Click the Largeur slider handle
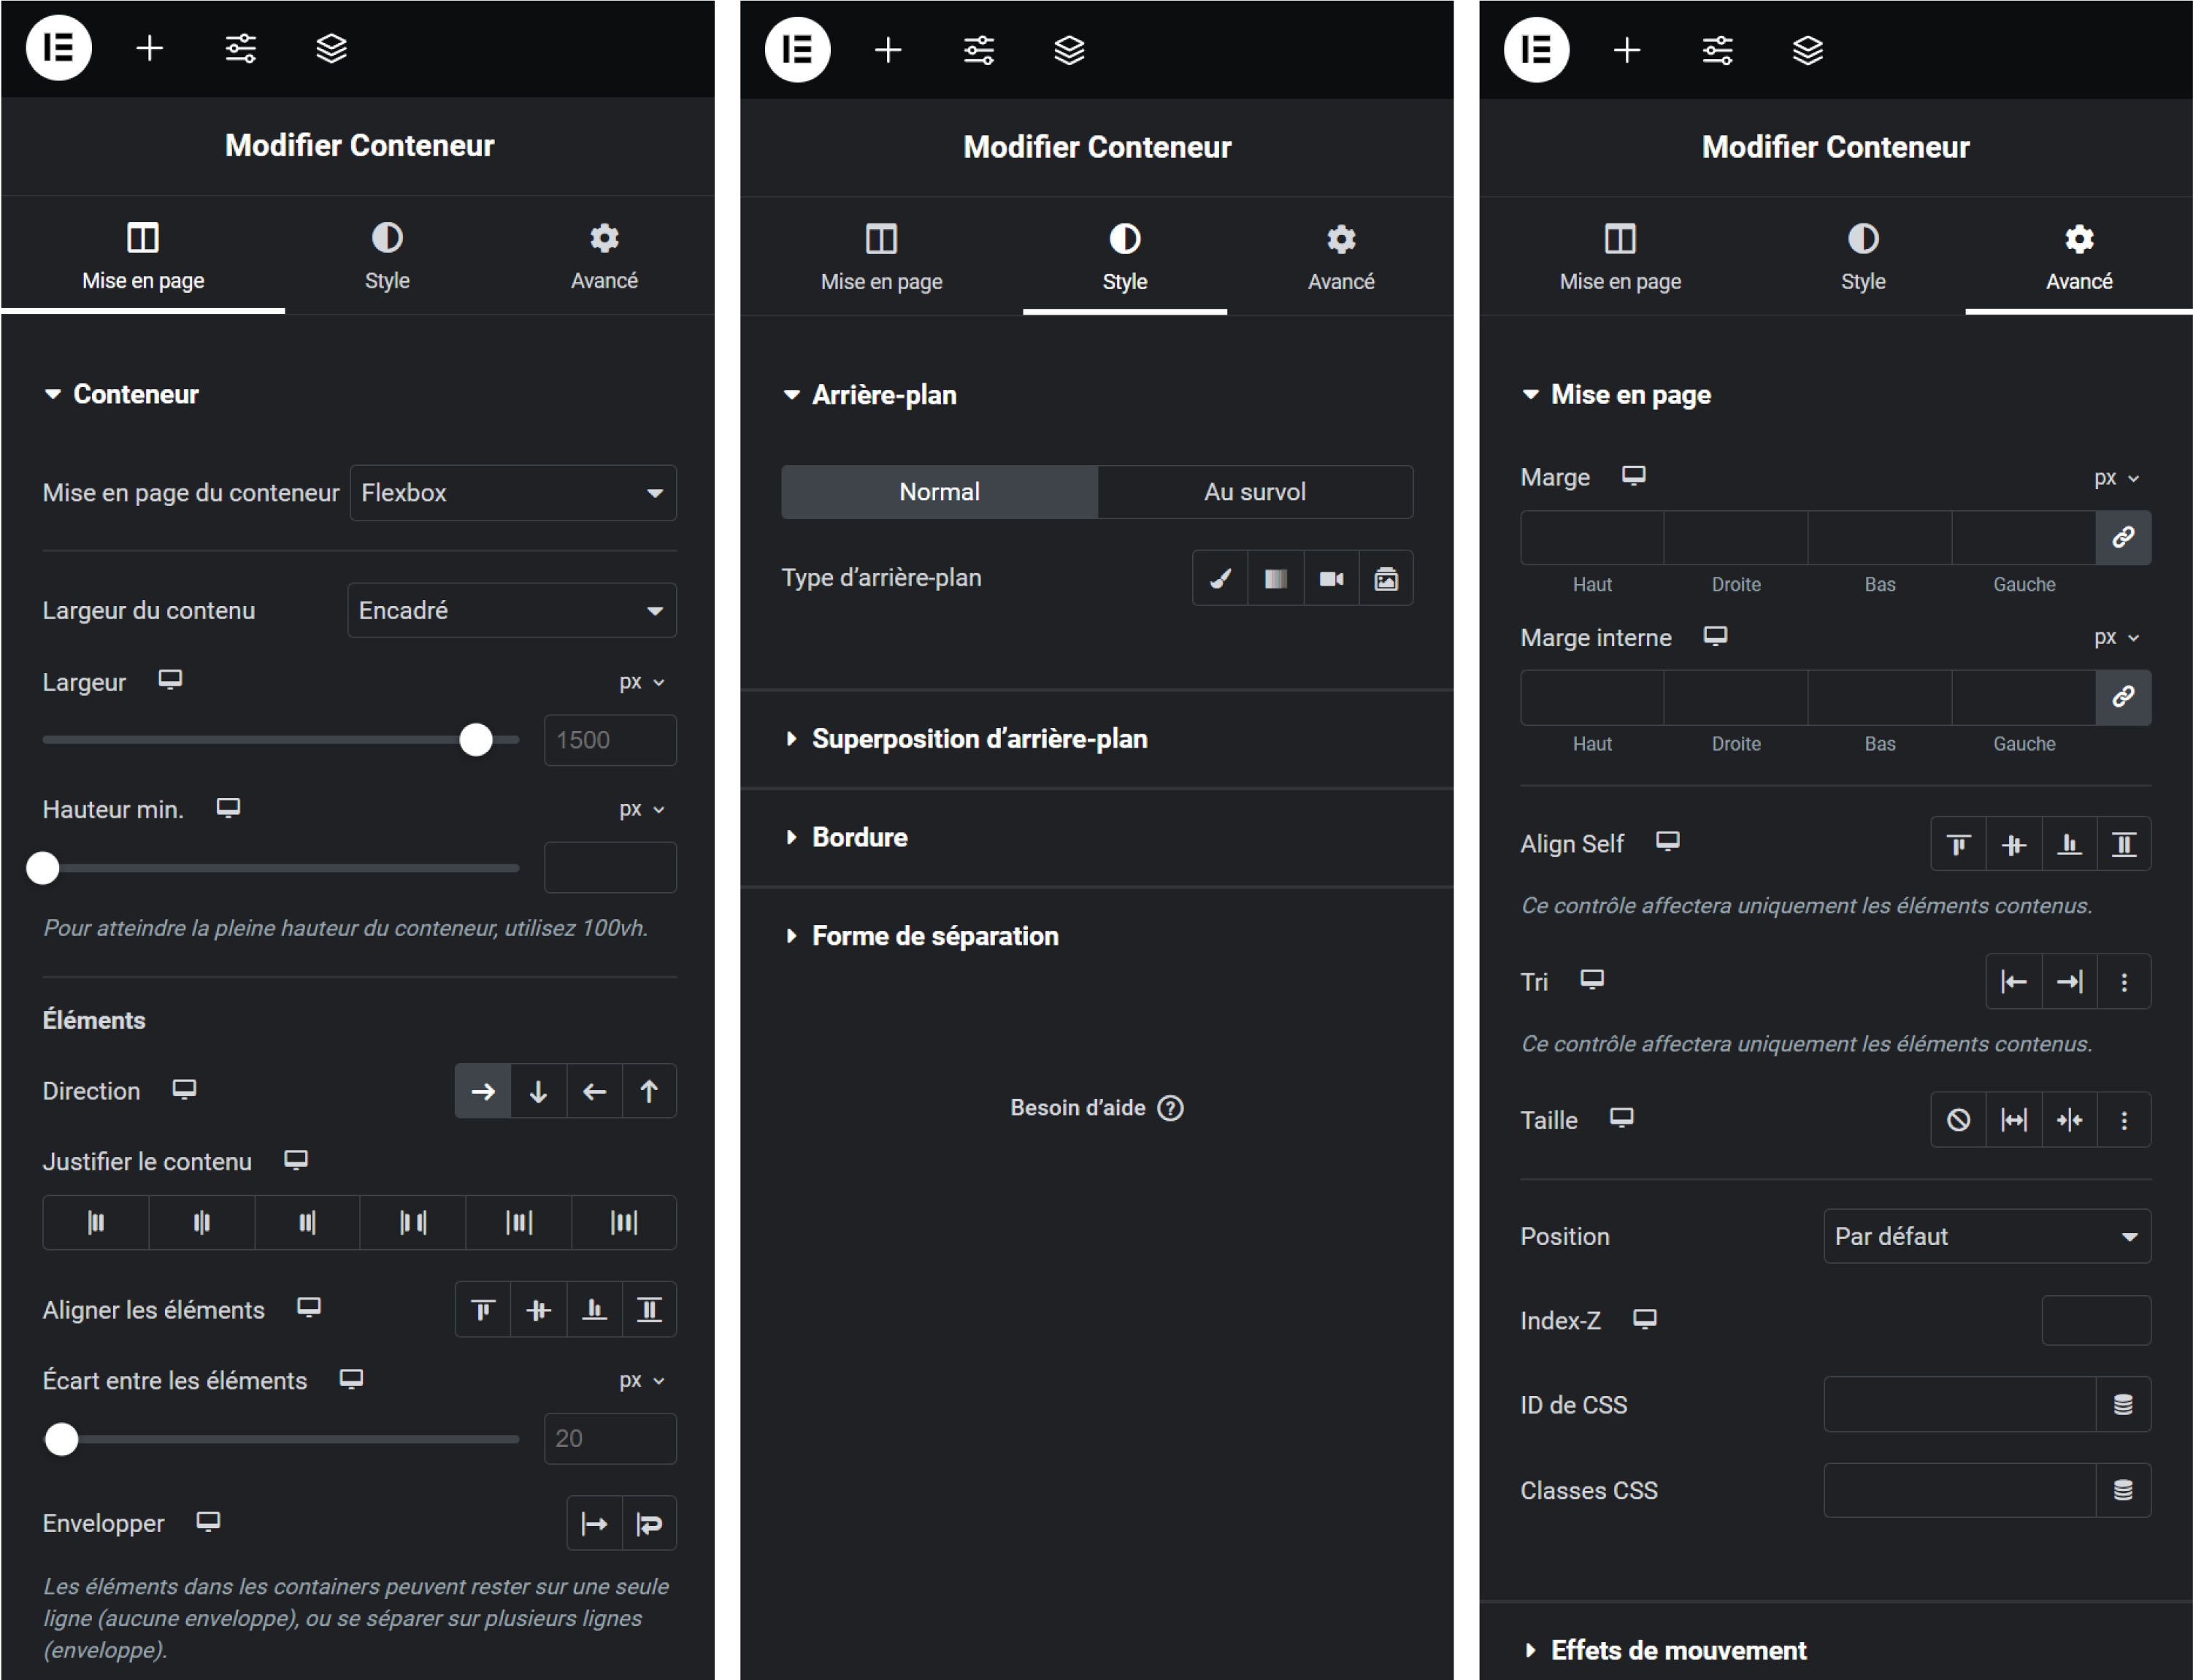 [476, 740]
